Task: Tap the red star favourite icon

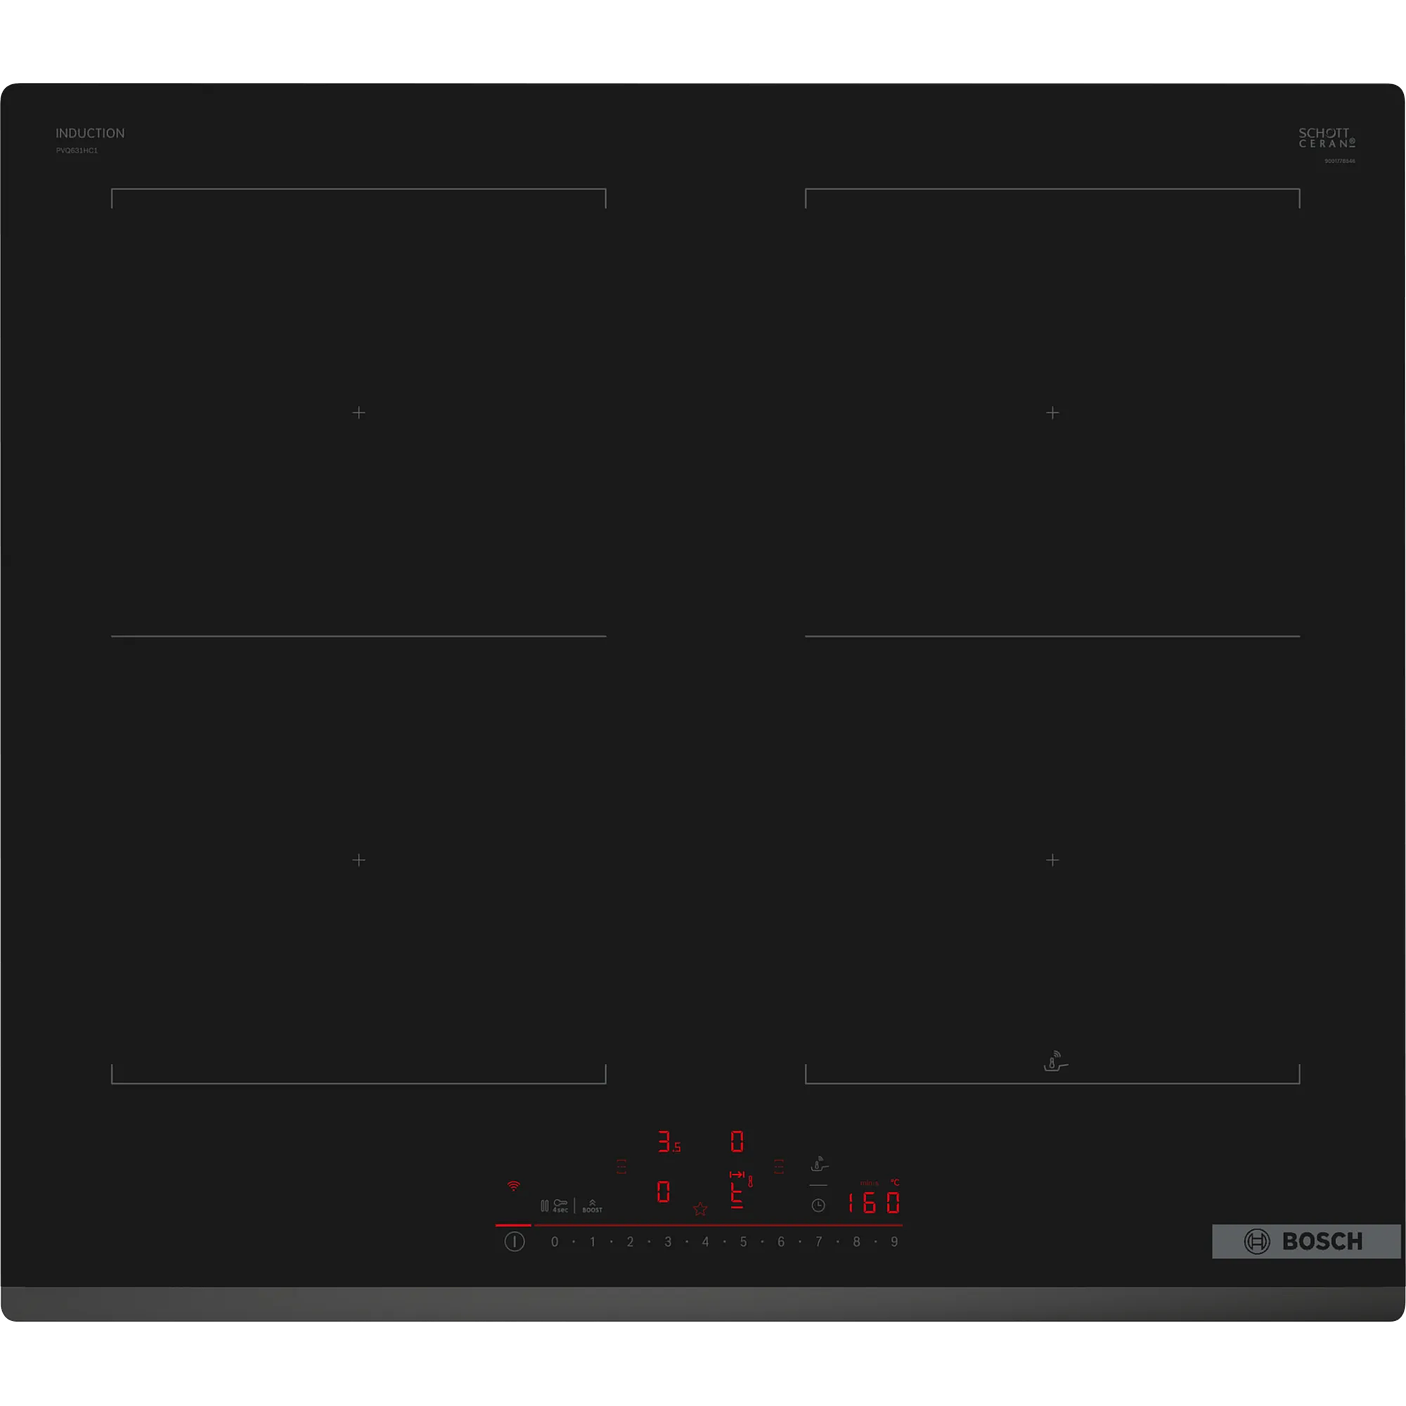Action: point(700,1209)
